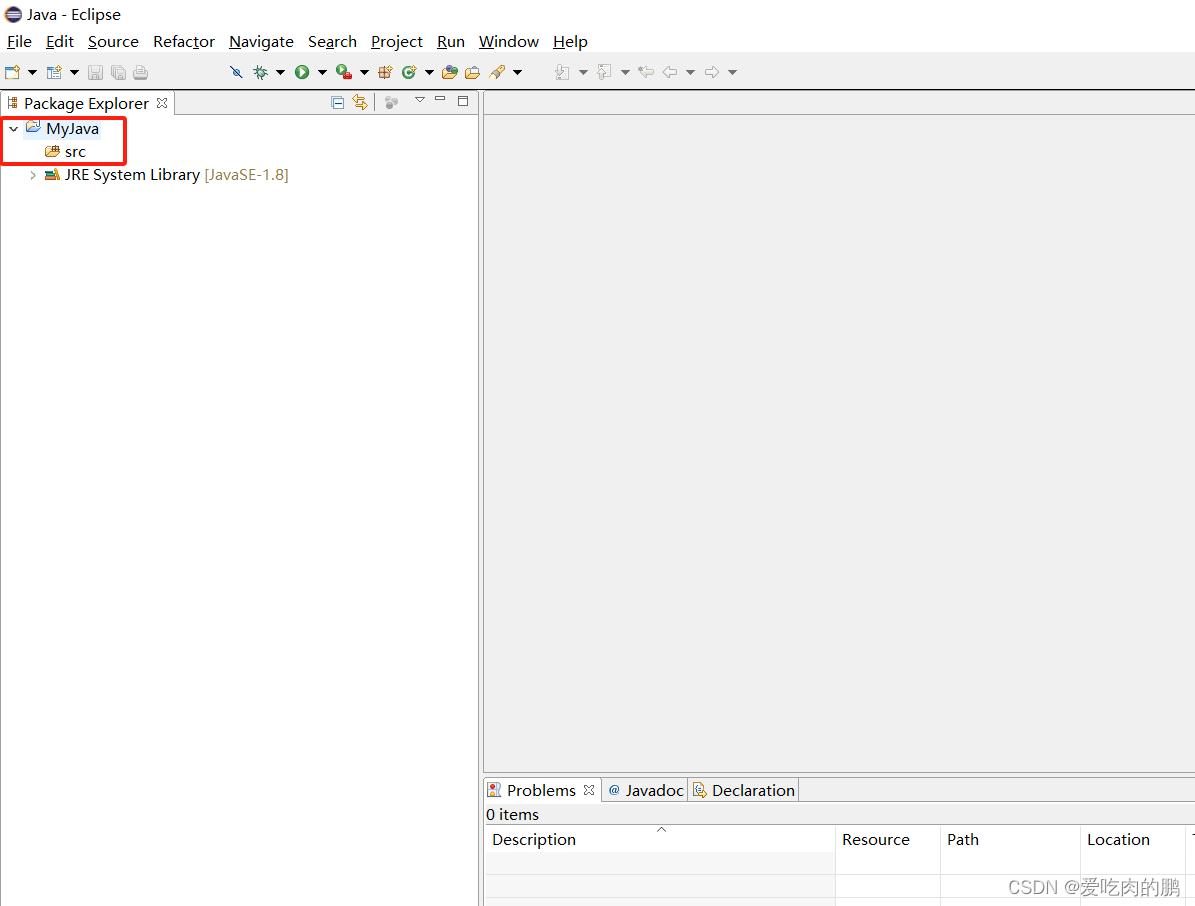Image resolution: width=1195 pixels, height=906 pixels.
Task: Click the New wizard toolbar icon
Action: click(12, 72)
